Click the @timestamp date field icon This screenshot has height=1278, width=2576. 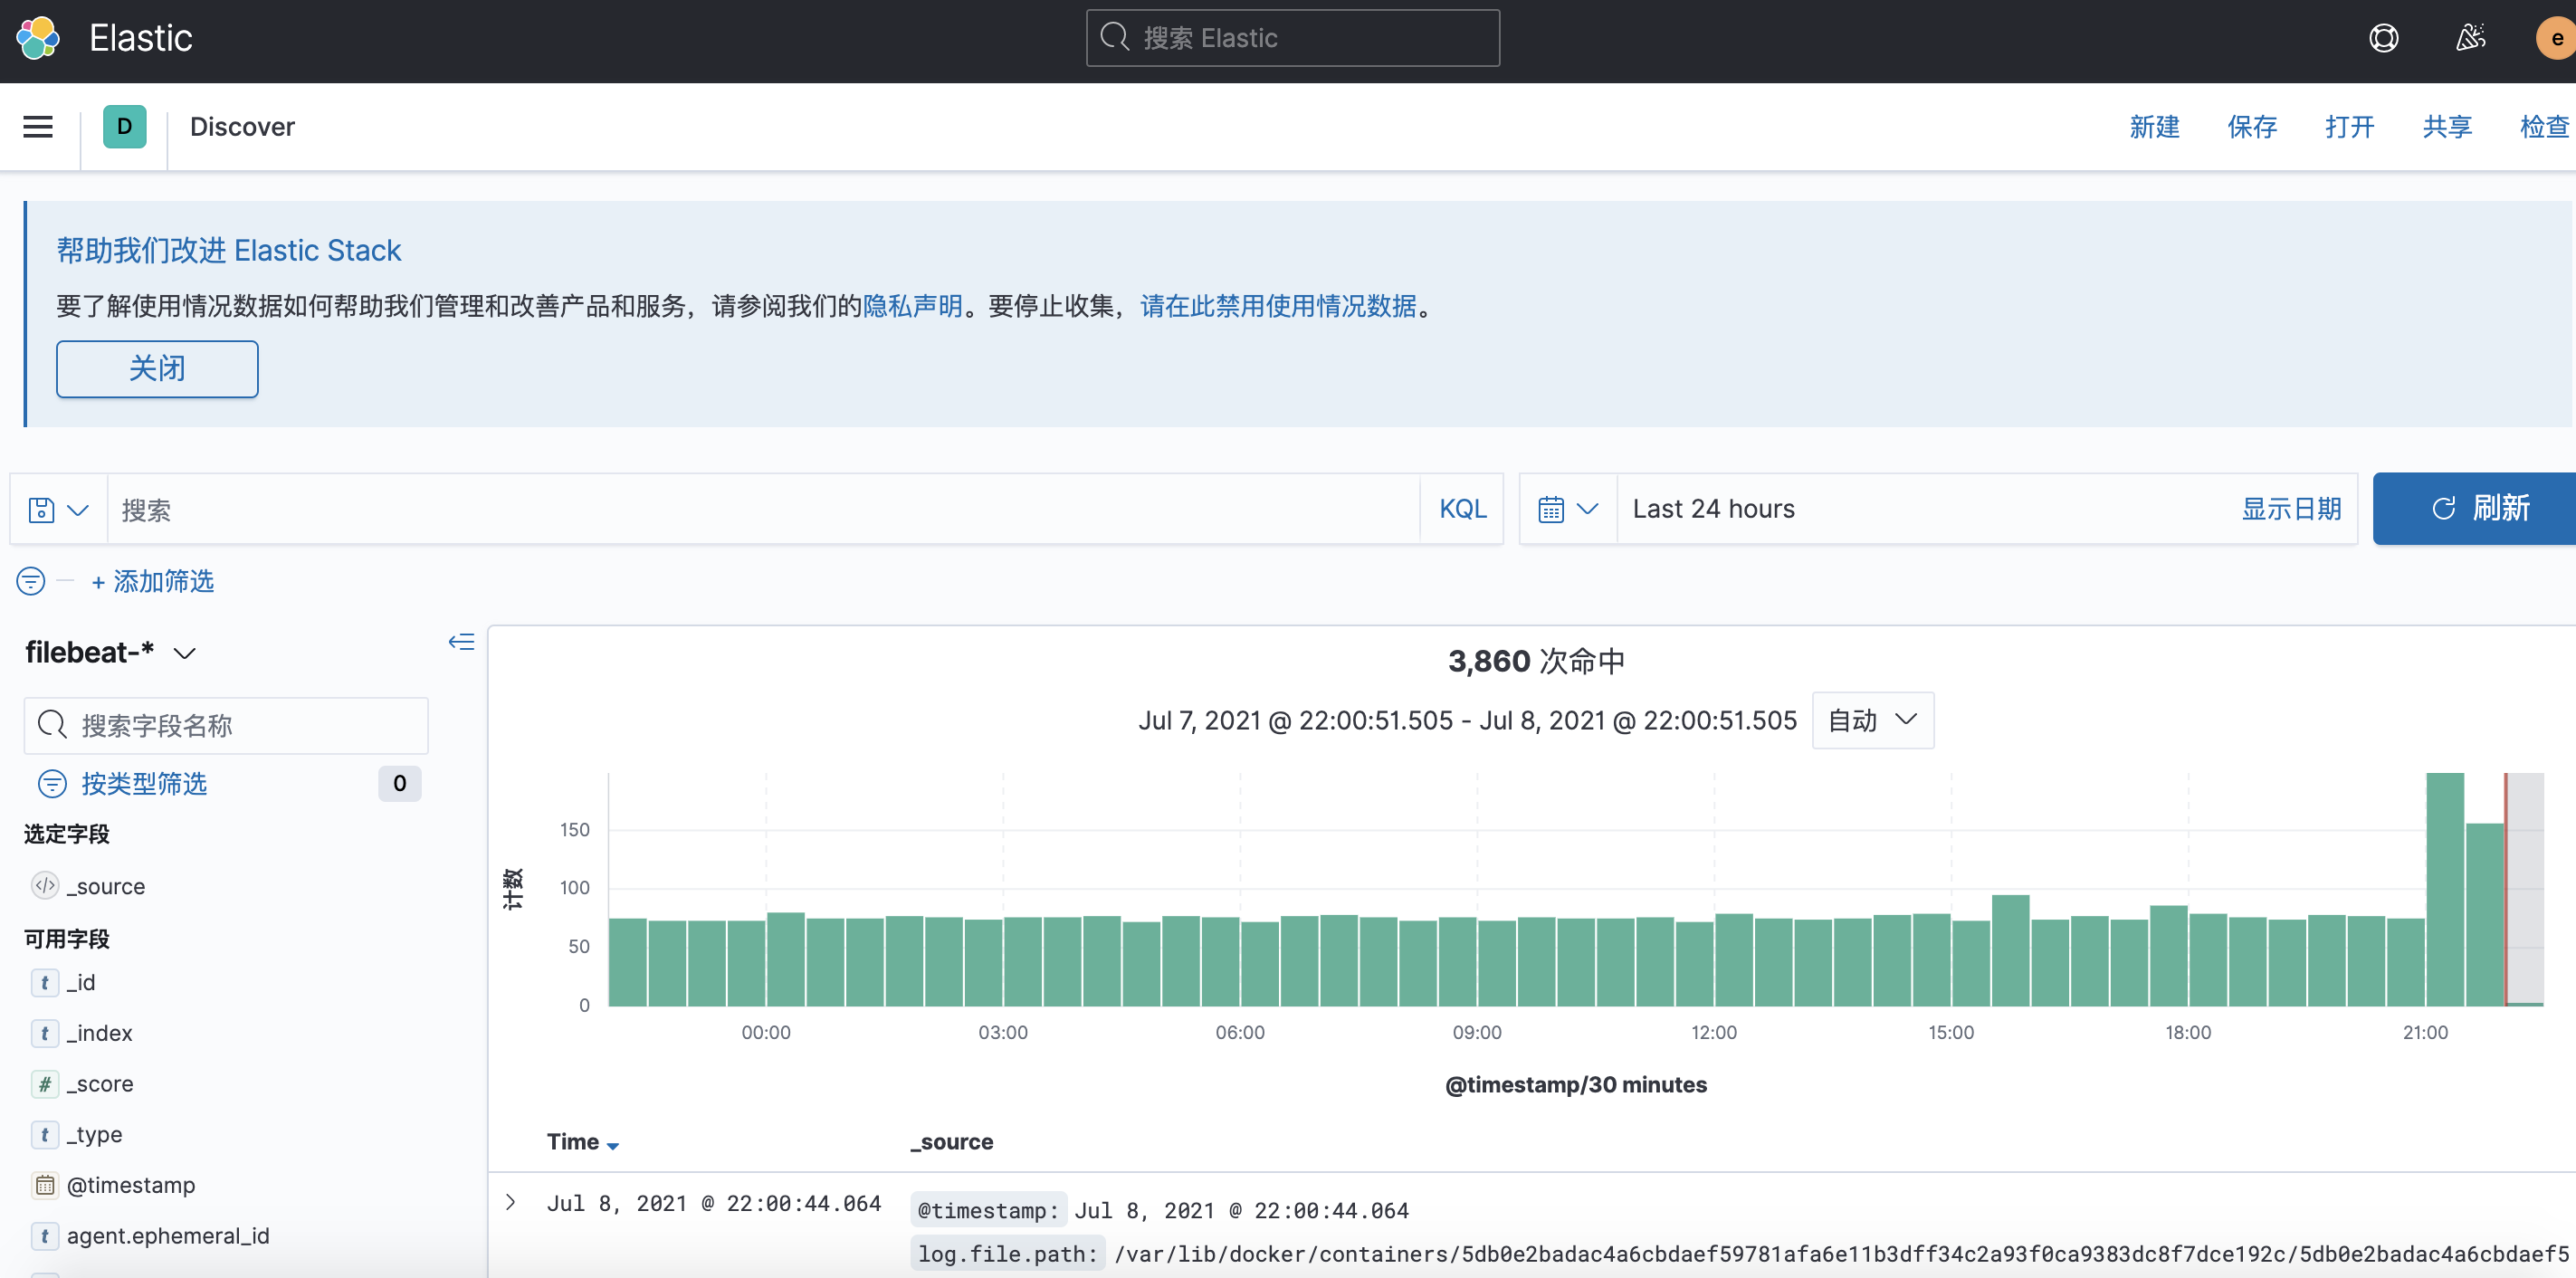(x=45, y=1185)
